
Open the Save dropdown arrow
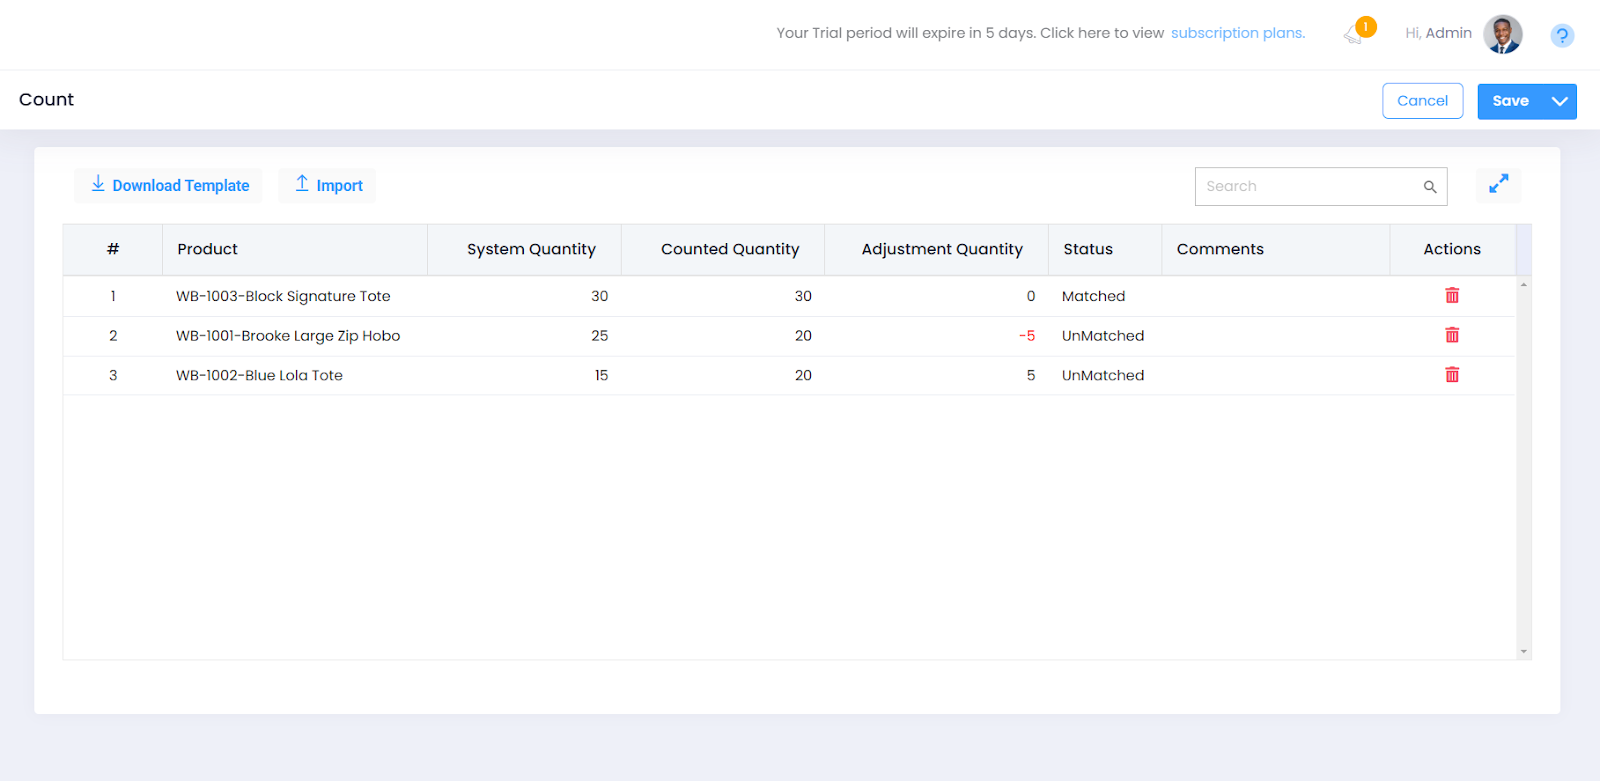(1559, 101)
